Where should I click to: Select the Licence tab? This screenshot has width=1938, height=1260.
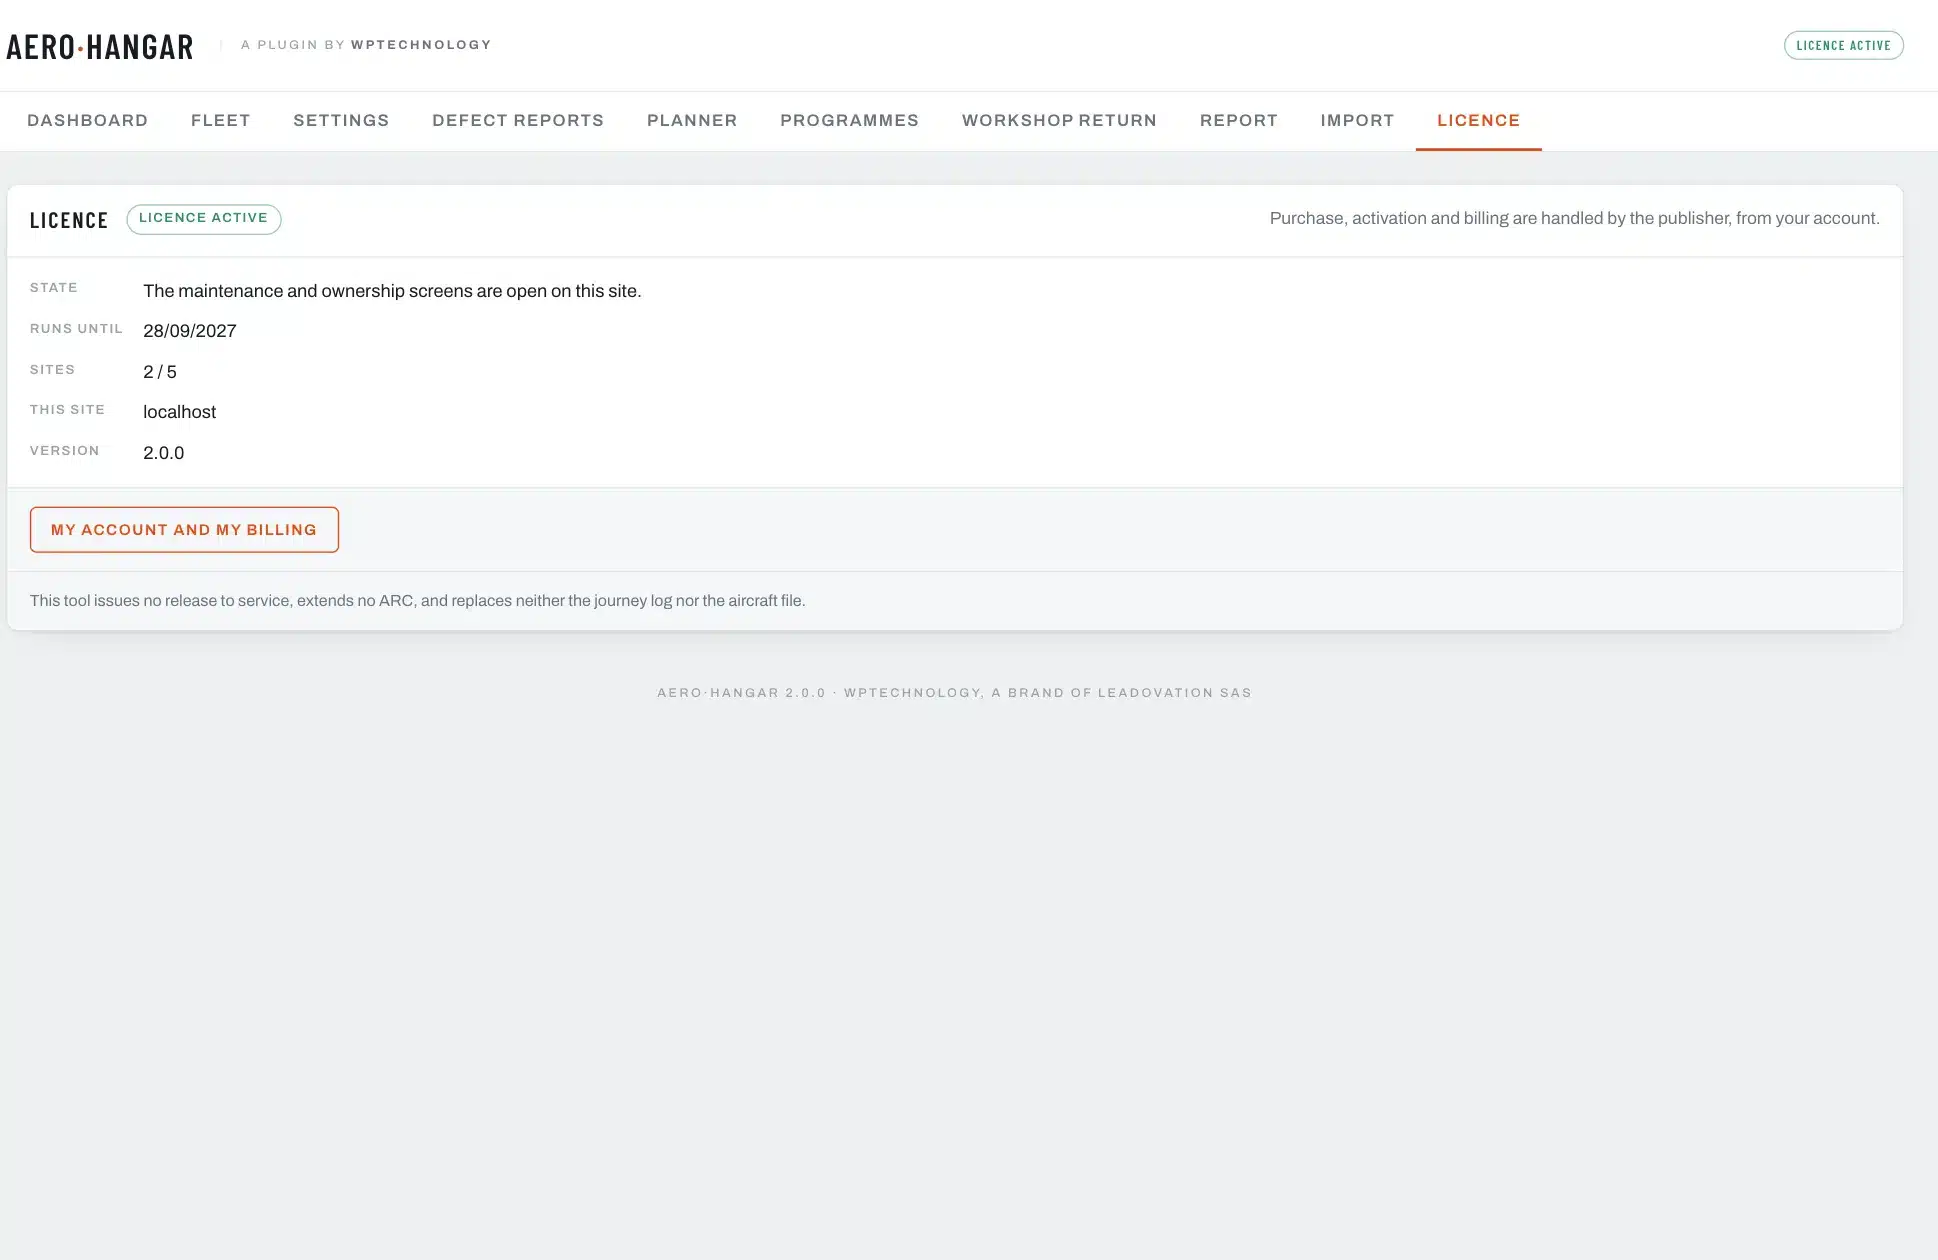[1478, 121]
